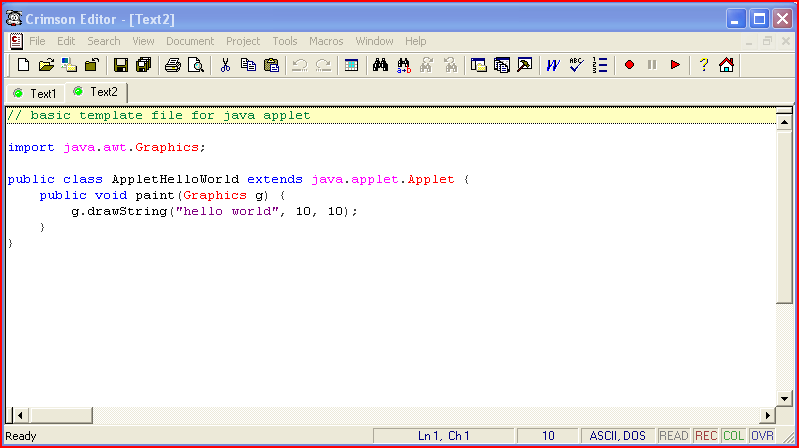This screenshot has height=448, width=799.
Task: Open the File menu
Action: pyautogui.click(x=37, y=41)
